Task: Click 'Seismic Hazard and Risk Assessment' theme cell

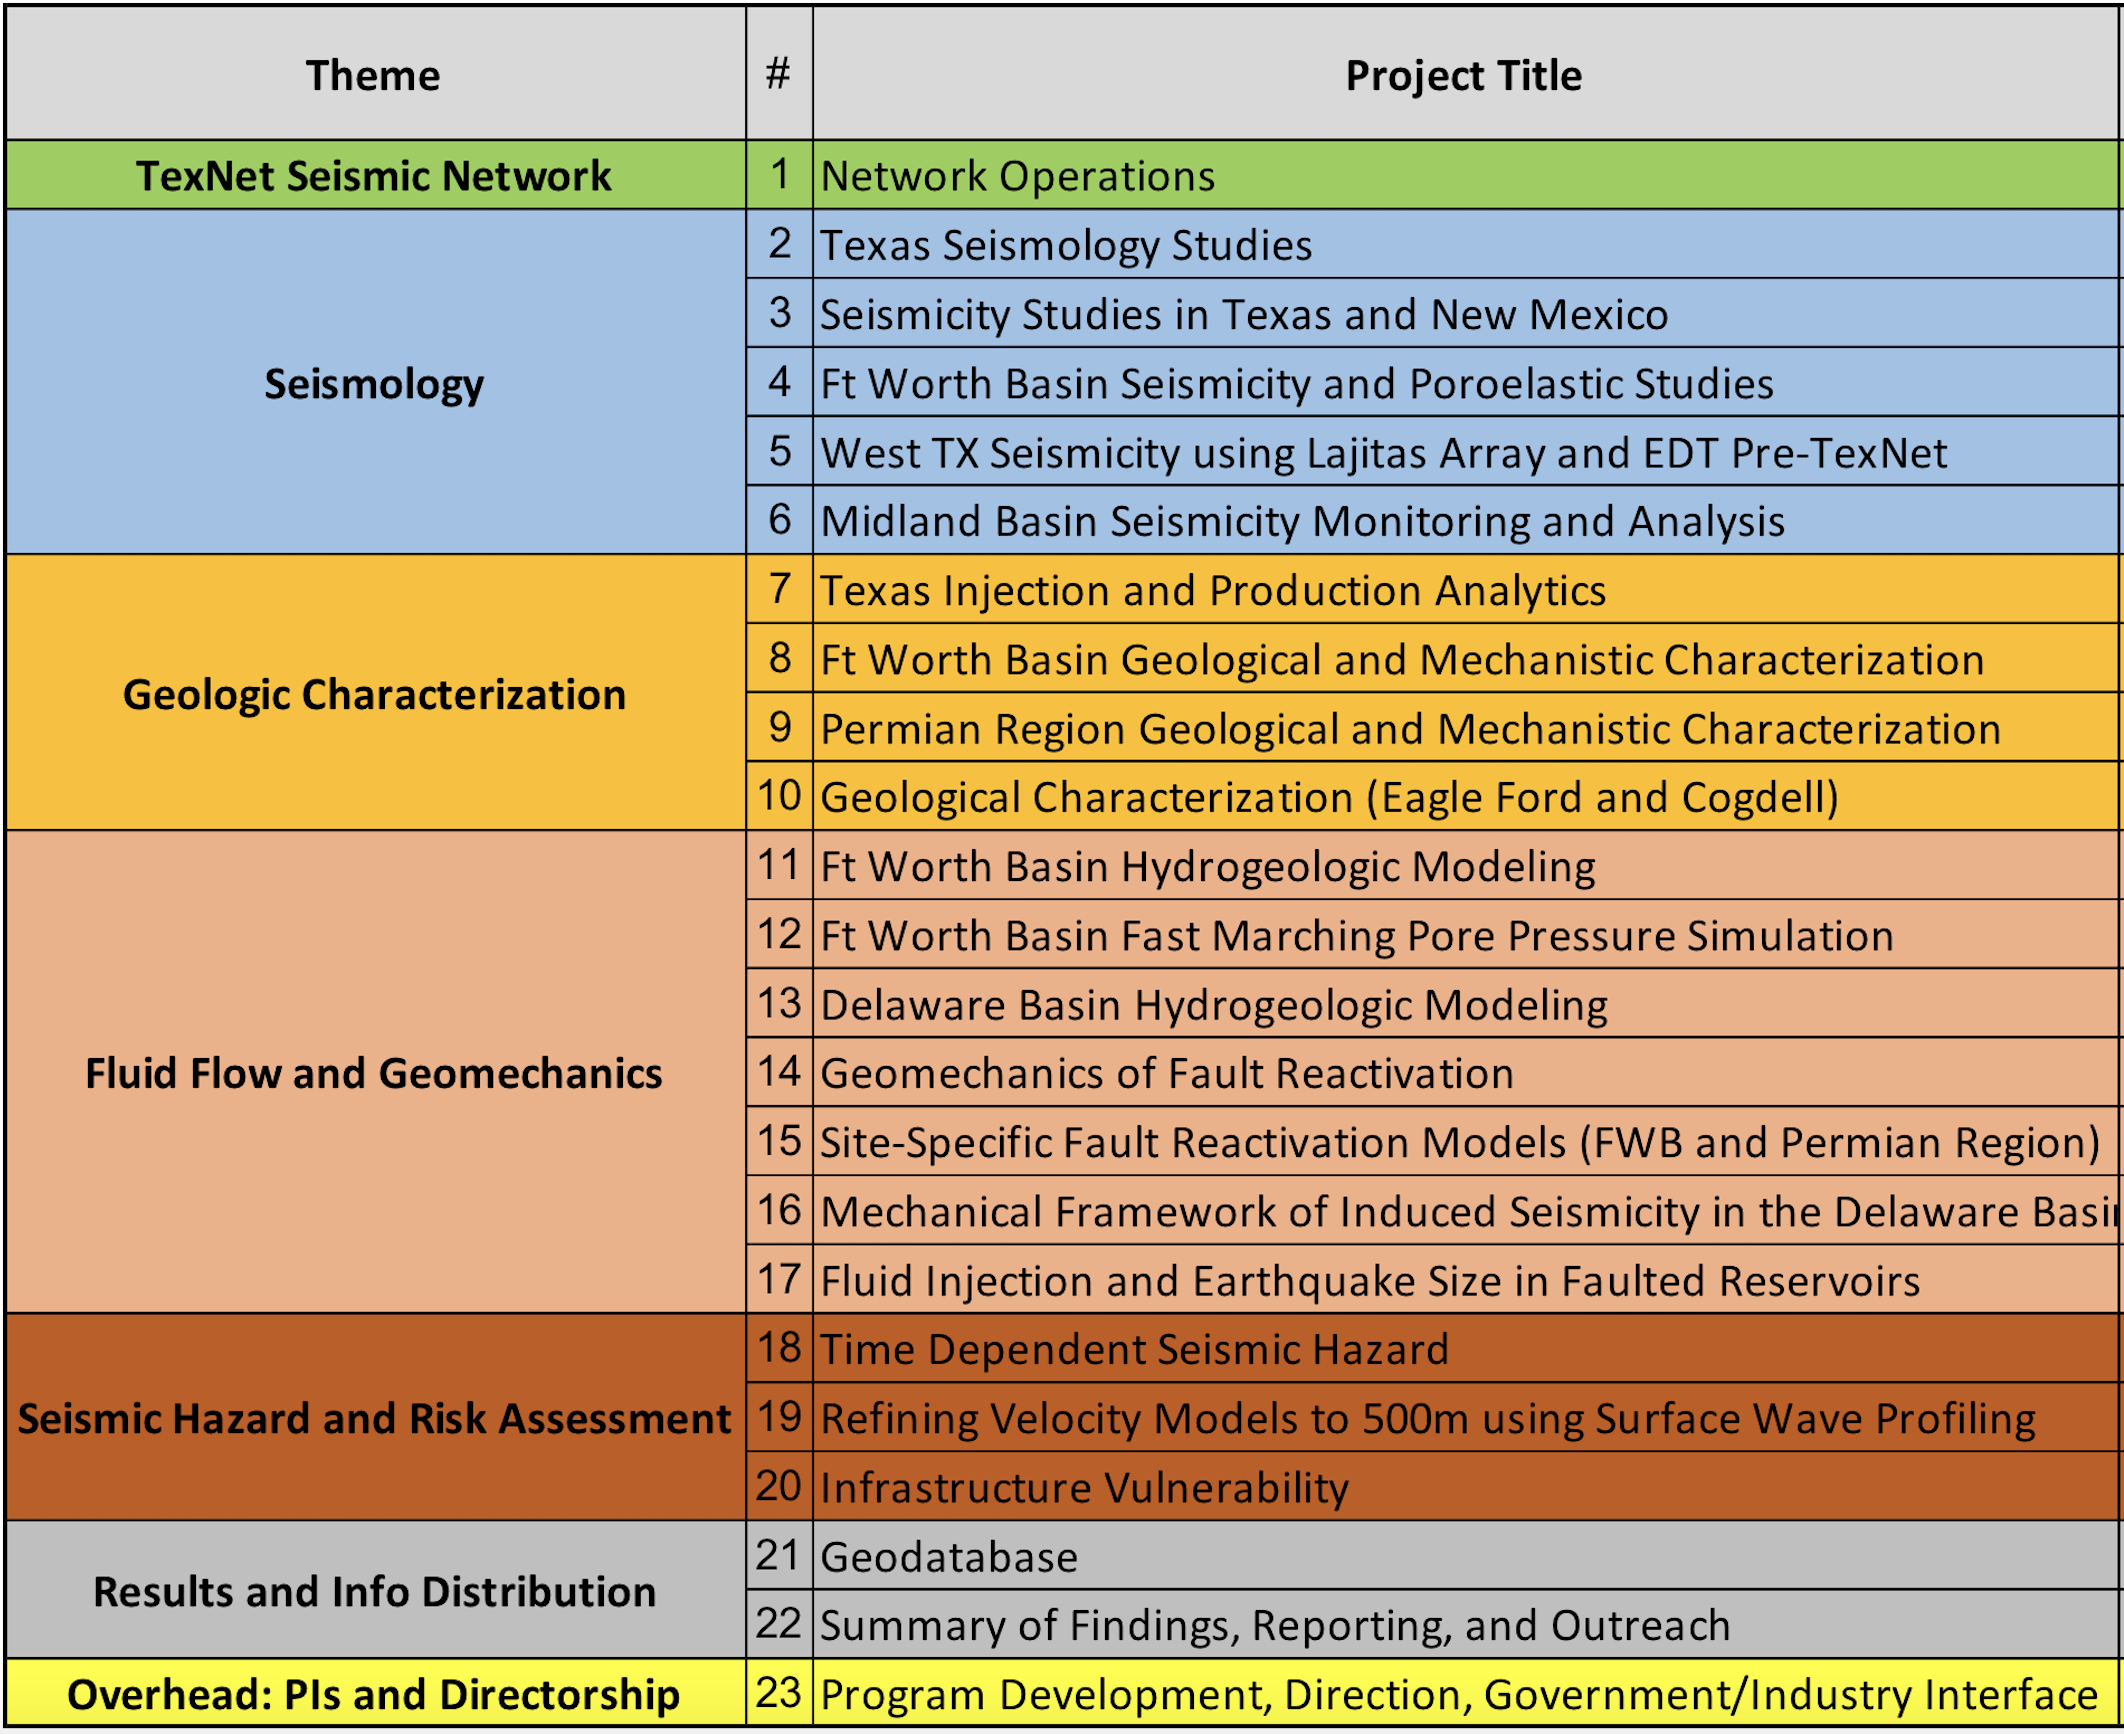Action: pyautogui.click(x=375, y=1418)
